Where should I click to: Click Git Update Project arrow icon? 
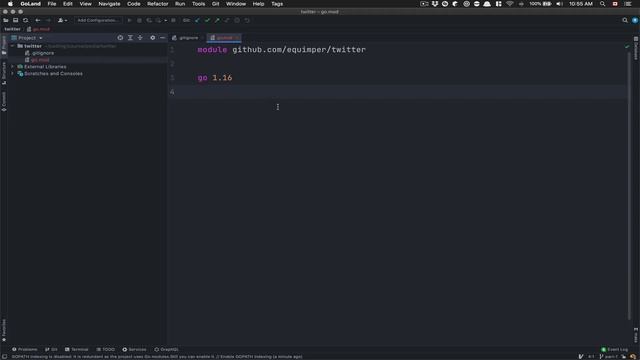coord(198,20)
